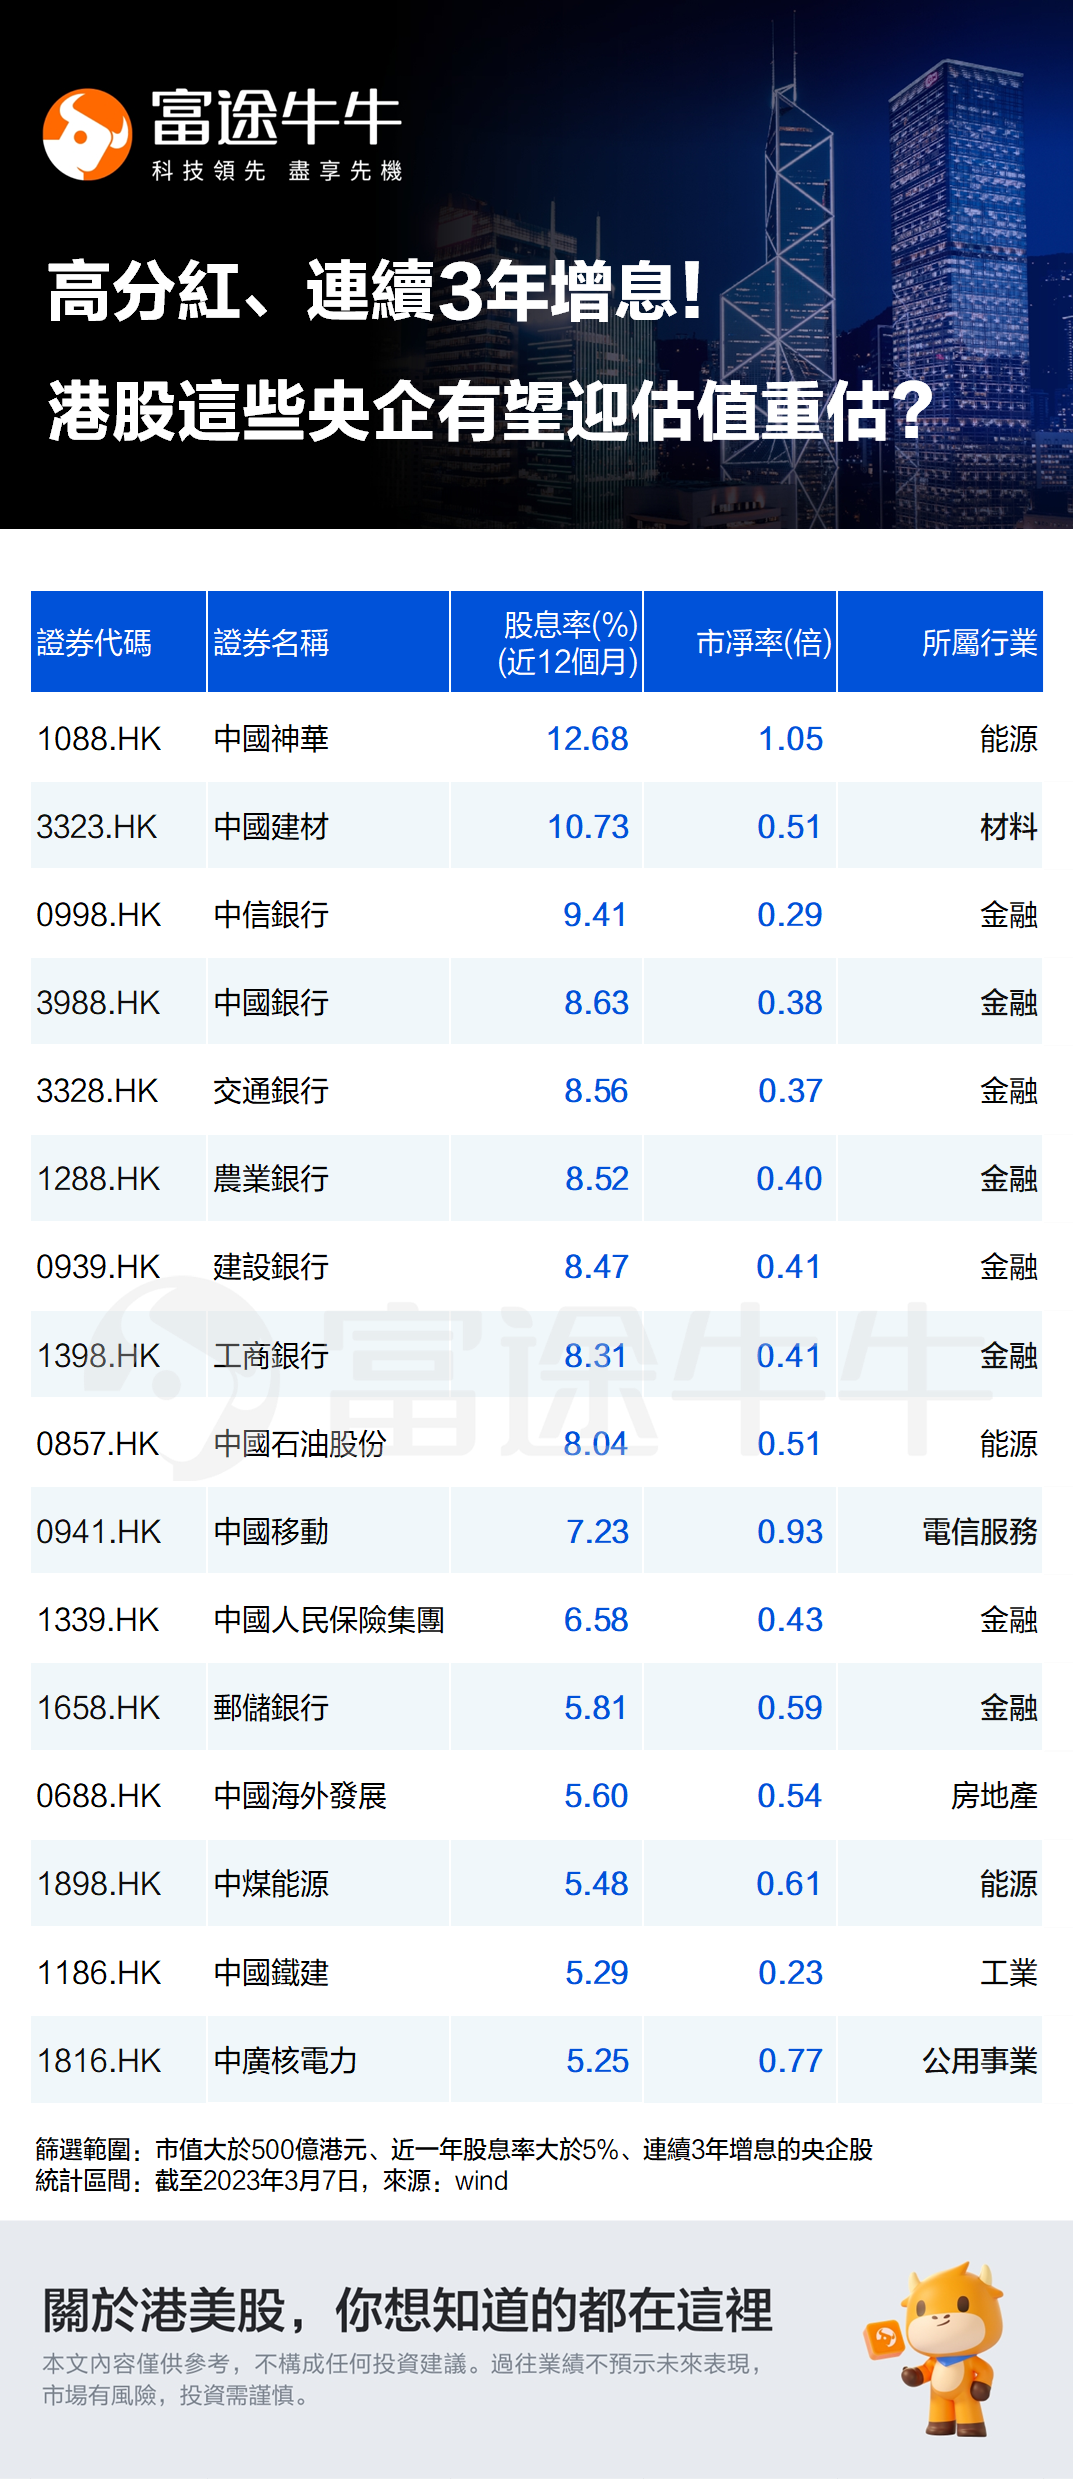Click the headline 高分紅、連續3年增息!
Viewport: 1073px width, 2479px height.
click(375, 291)
